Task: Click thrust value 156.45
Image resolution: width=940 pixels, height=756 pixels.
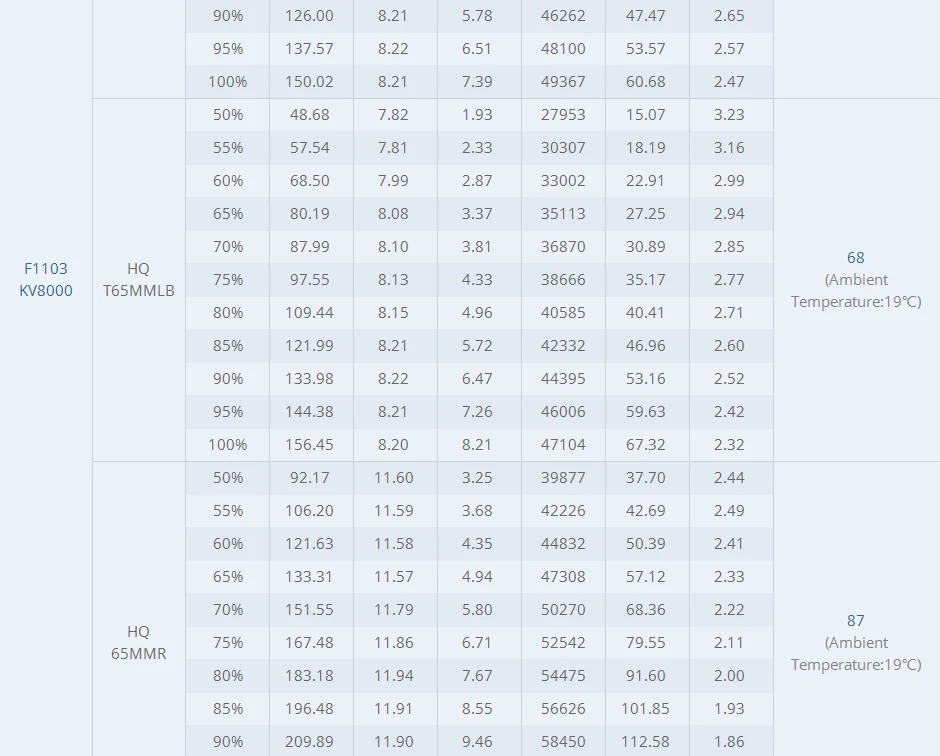Action: [309, 445]
